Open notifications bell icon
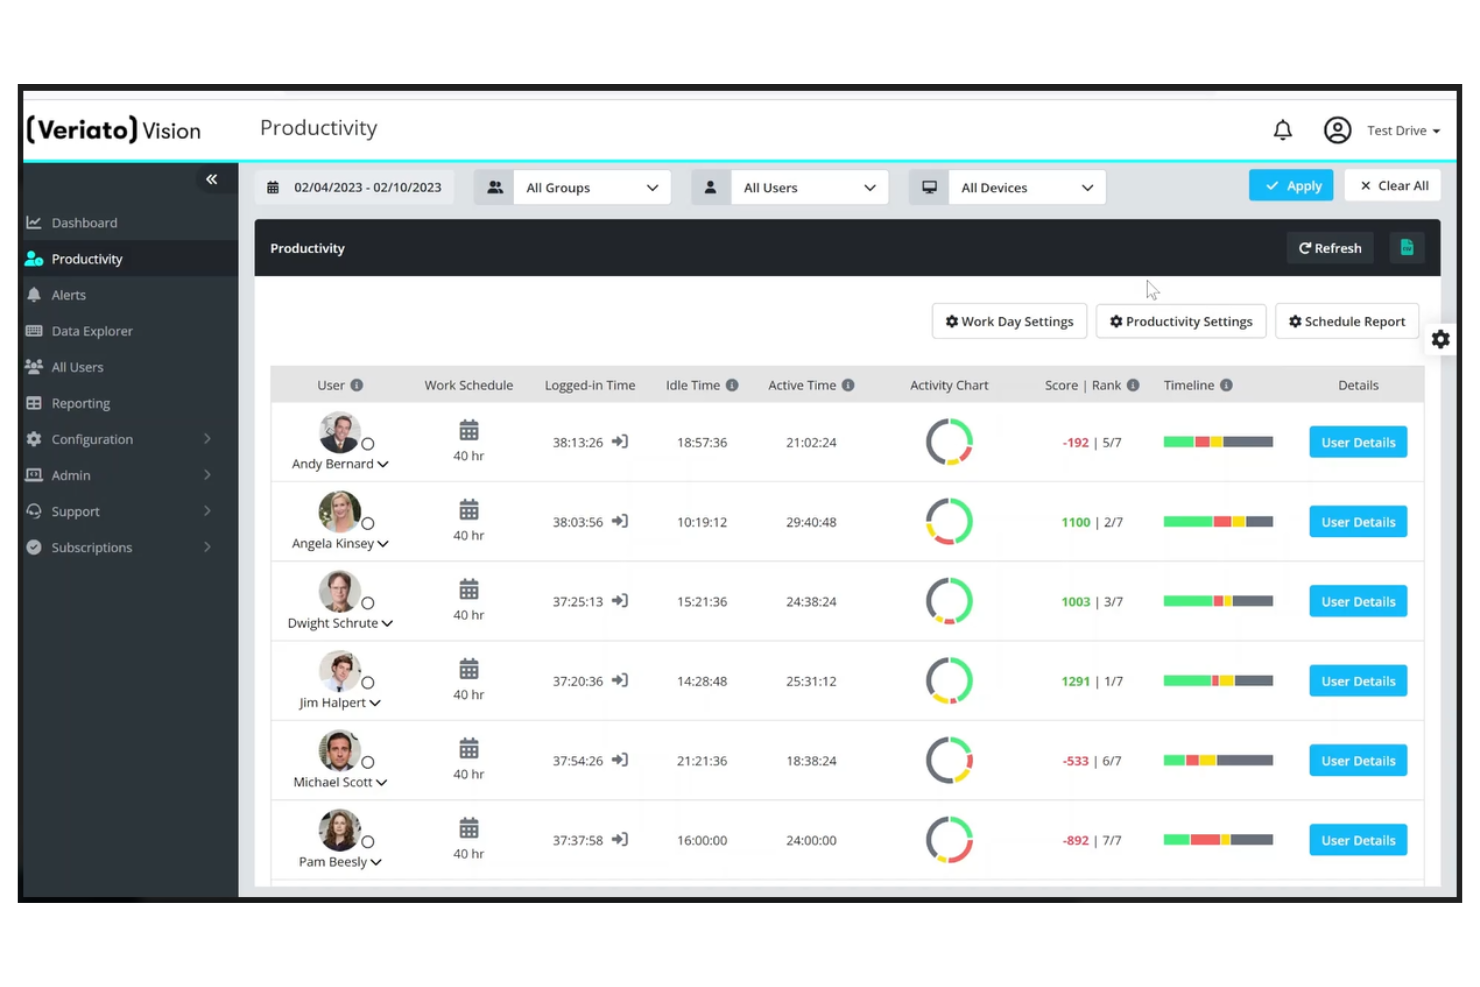Viewport: 1480px width, 987px height. coord(1282,130)
